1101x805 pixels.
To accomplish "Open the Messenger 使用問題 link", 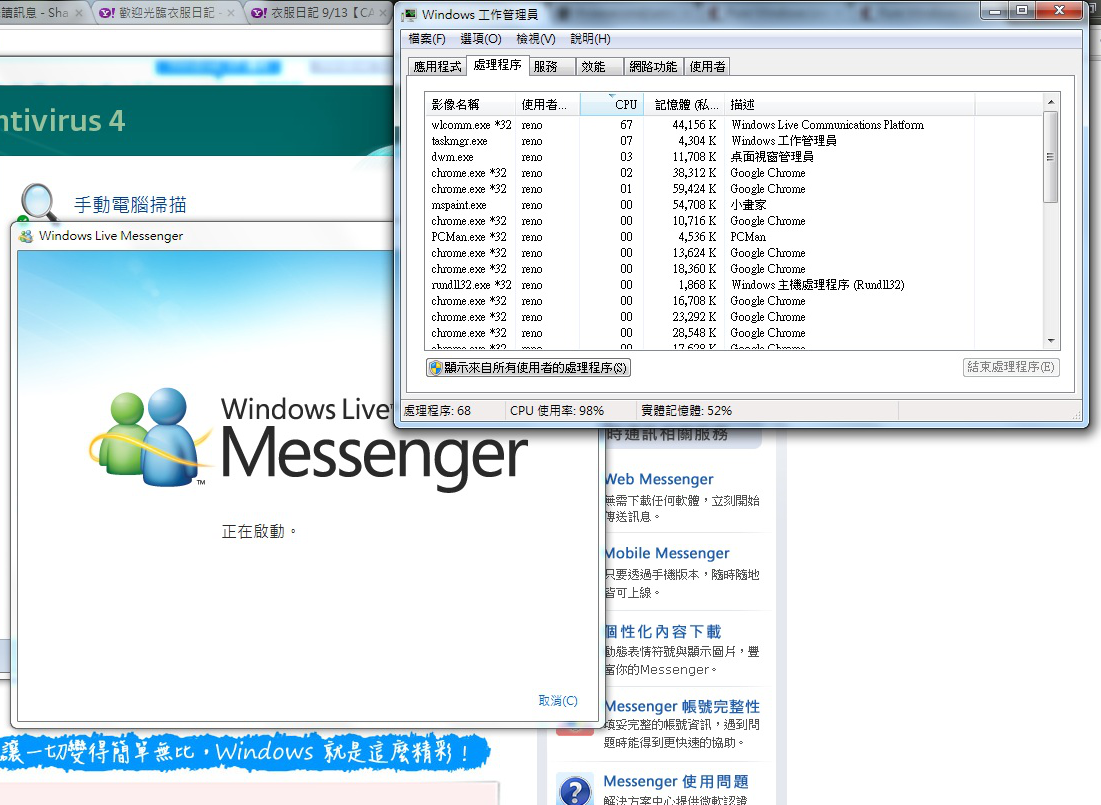I will click(x=676, y=781).
